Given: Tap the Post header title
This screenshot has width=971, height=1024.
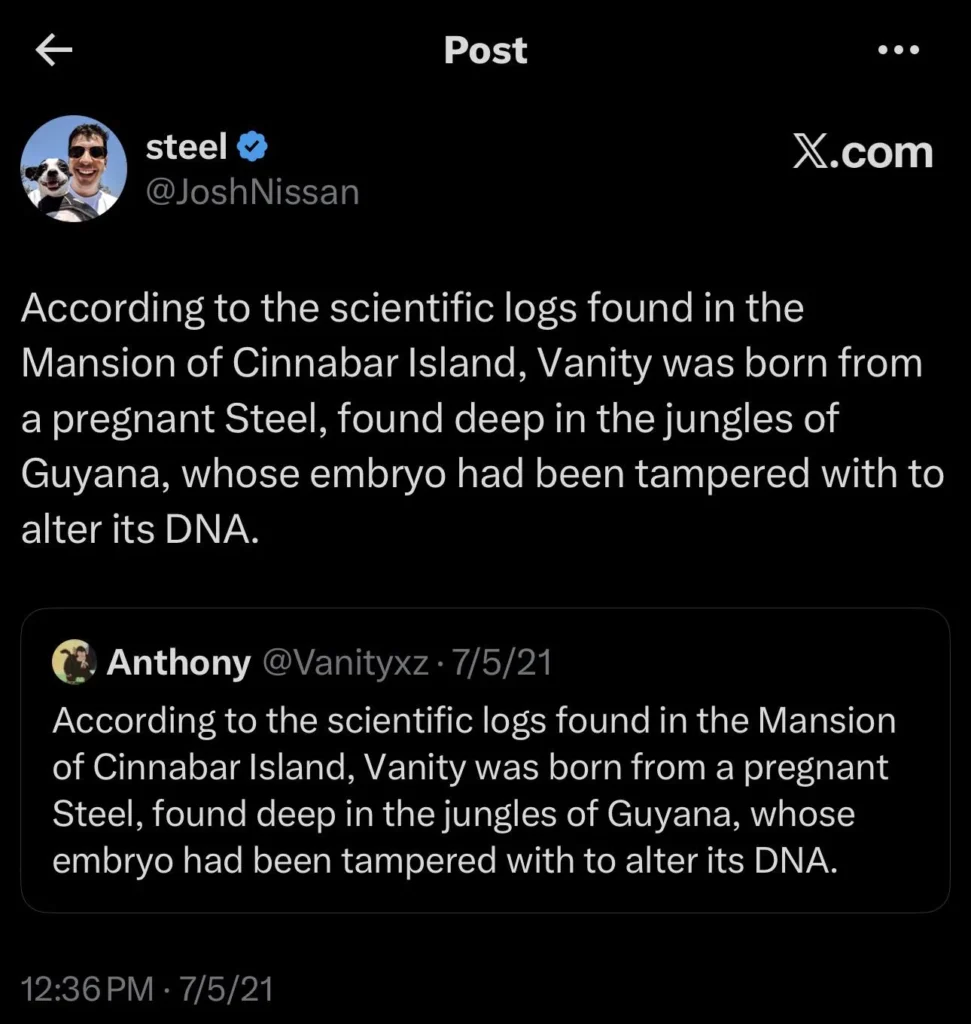Looking at the screenshot, I should pyautogui.click(x=485, y=51).
